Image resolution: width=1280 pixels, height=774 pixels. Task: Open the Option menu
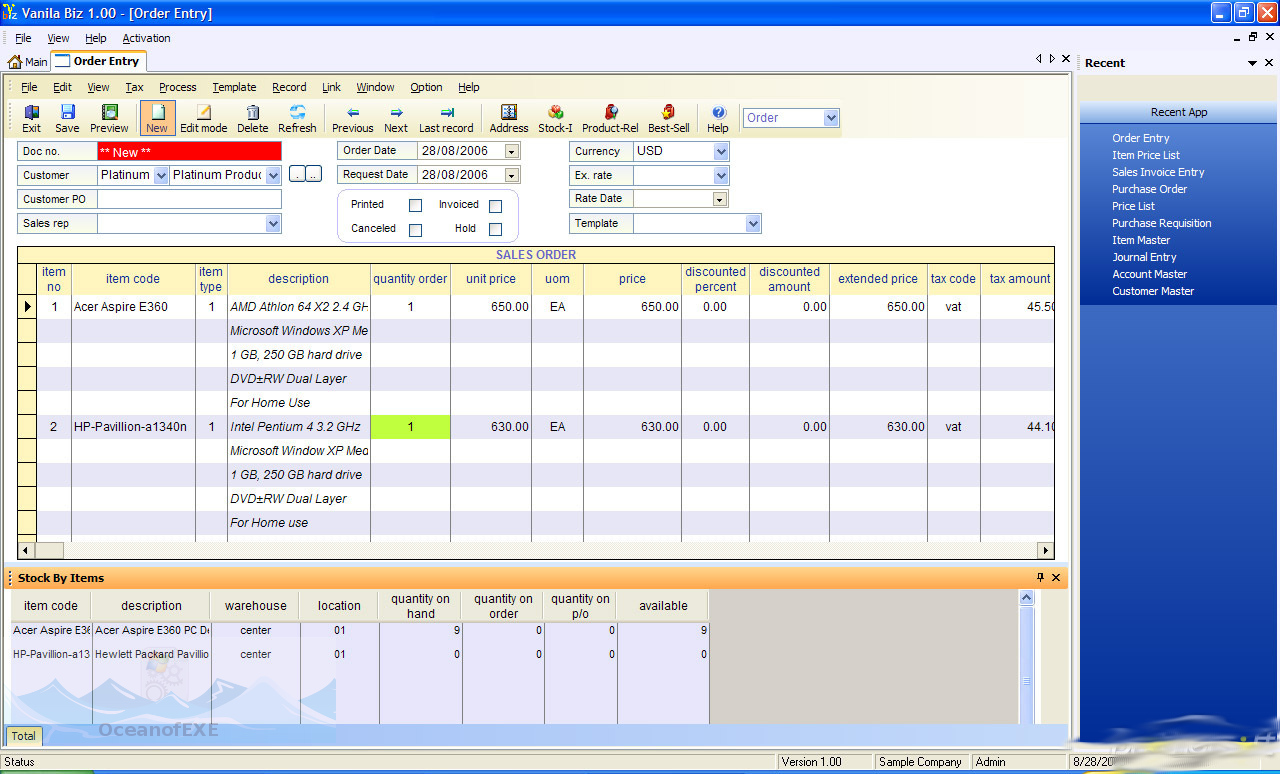pos(426,87)
